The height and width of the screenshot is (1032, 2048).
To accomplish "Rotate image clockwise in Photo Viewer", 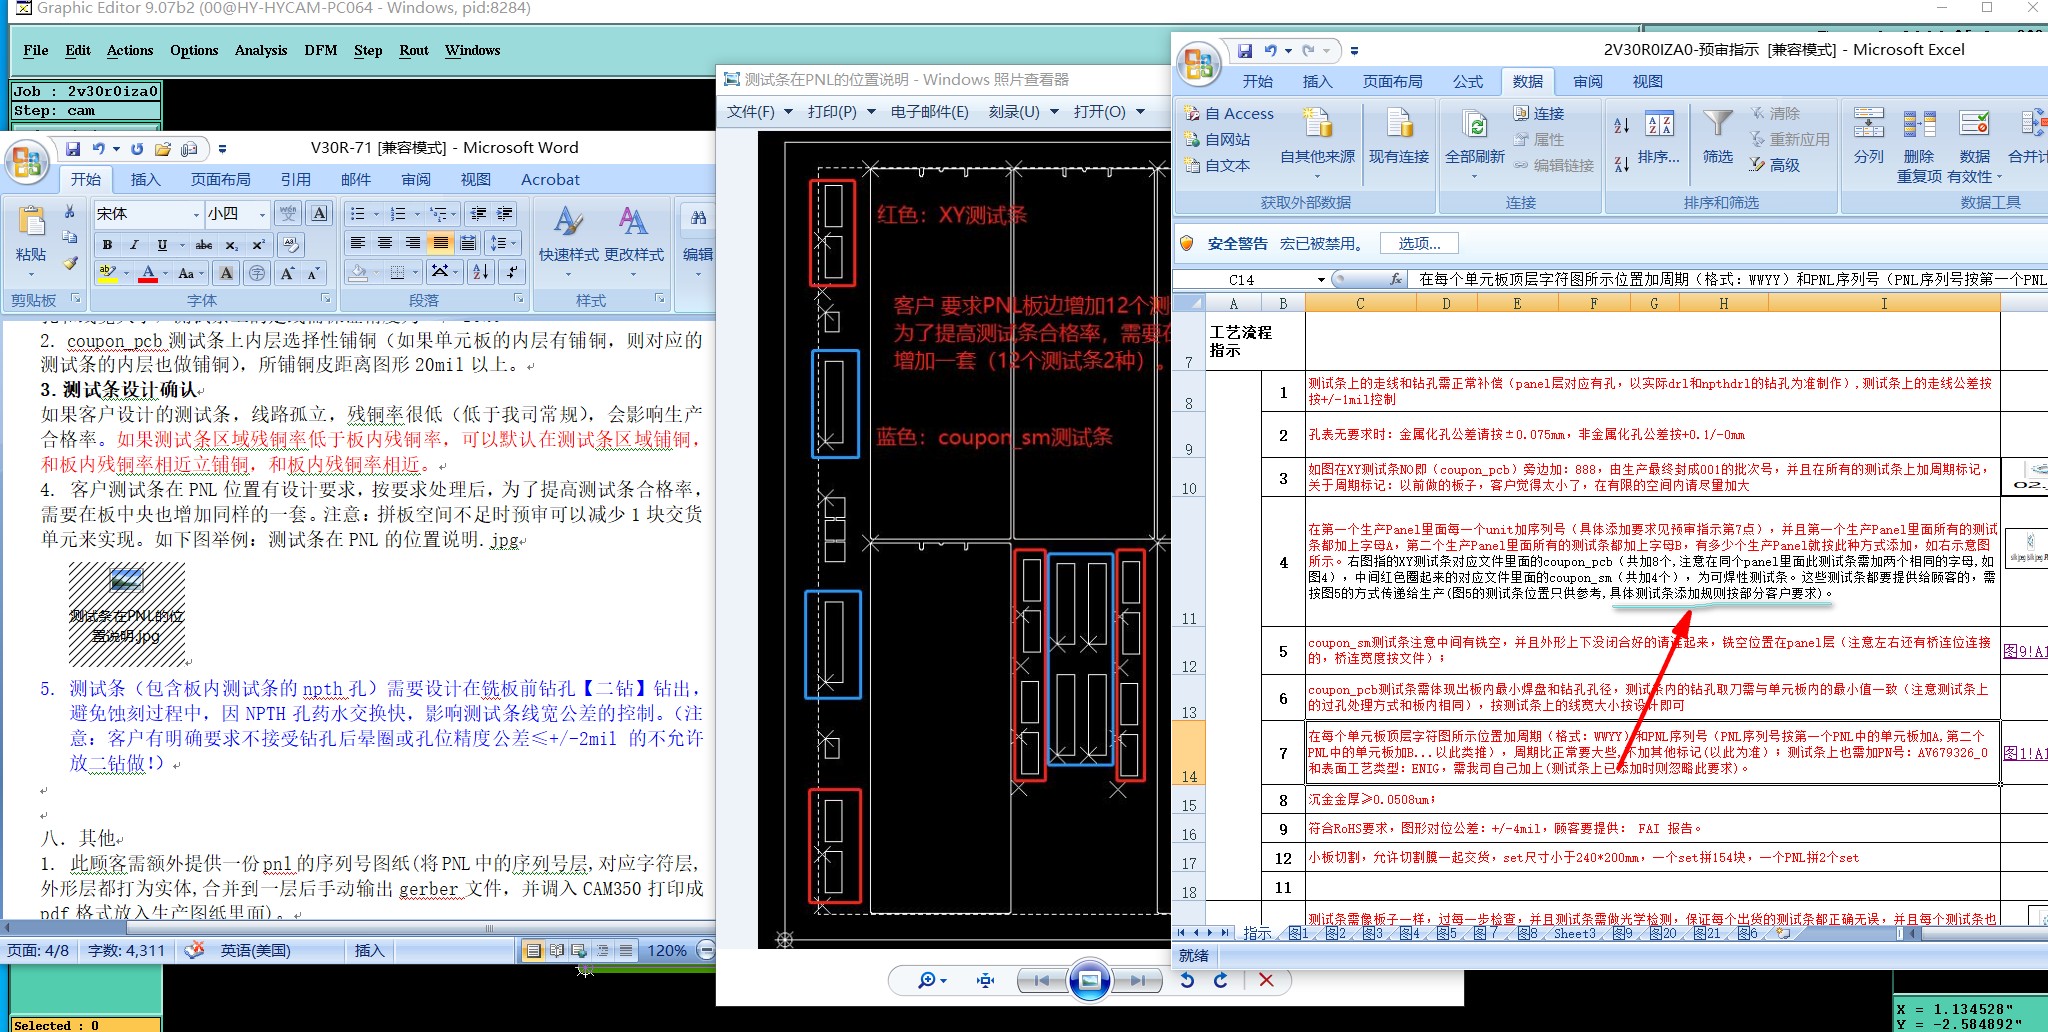I will click(x=1221, y=981).
